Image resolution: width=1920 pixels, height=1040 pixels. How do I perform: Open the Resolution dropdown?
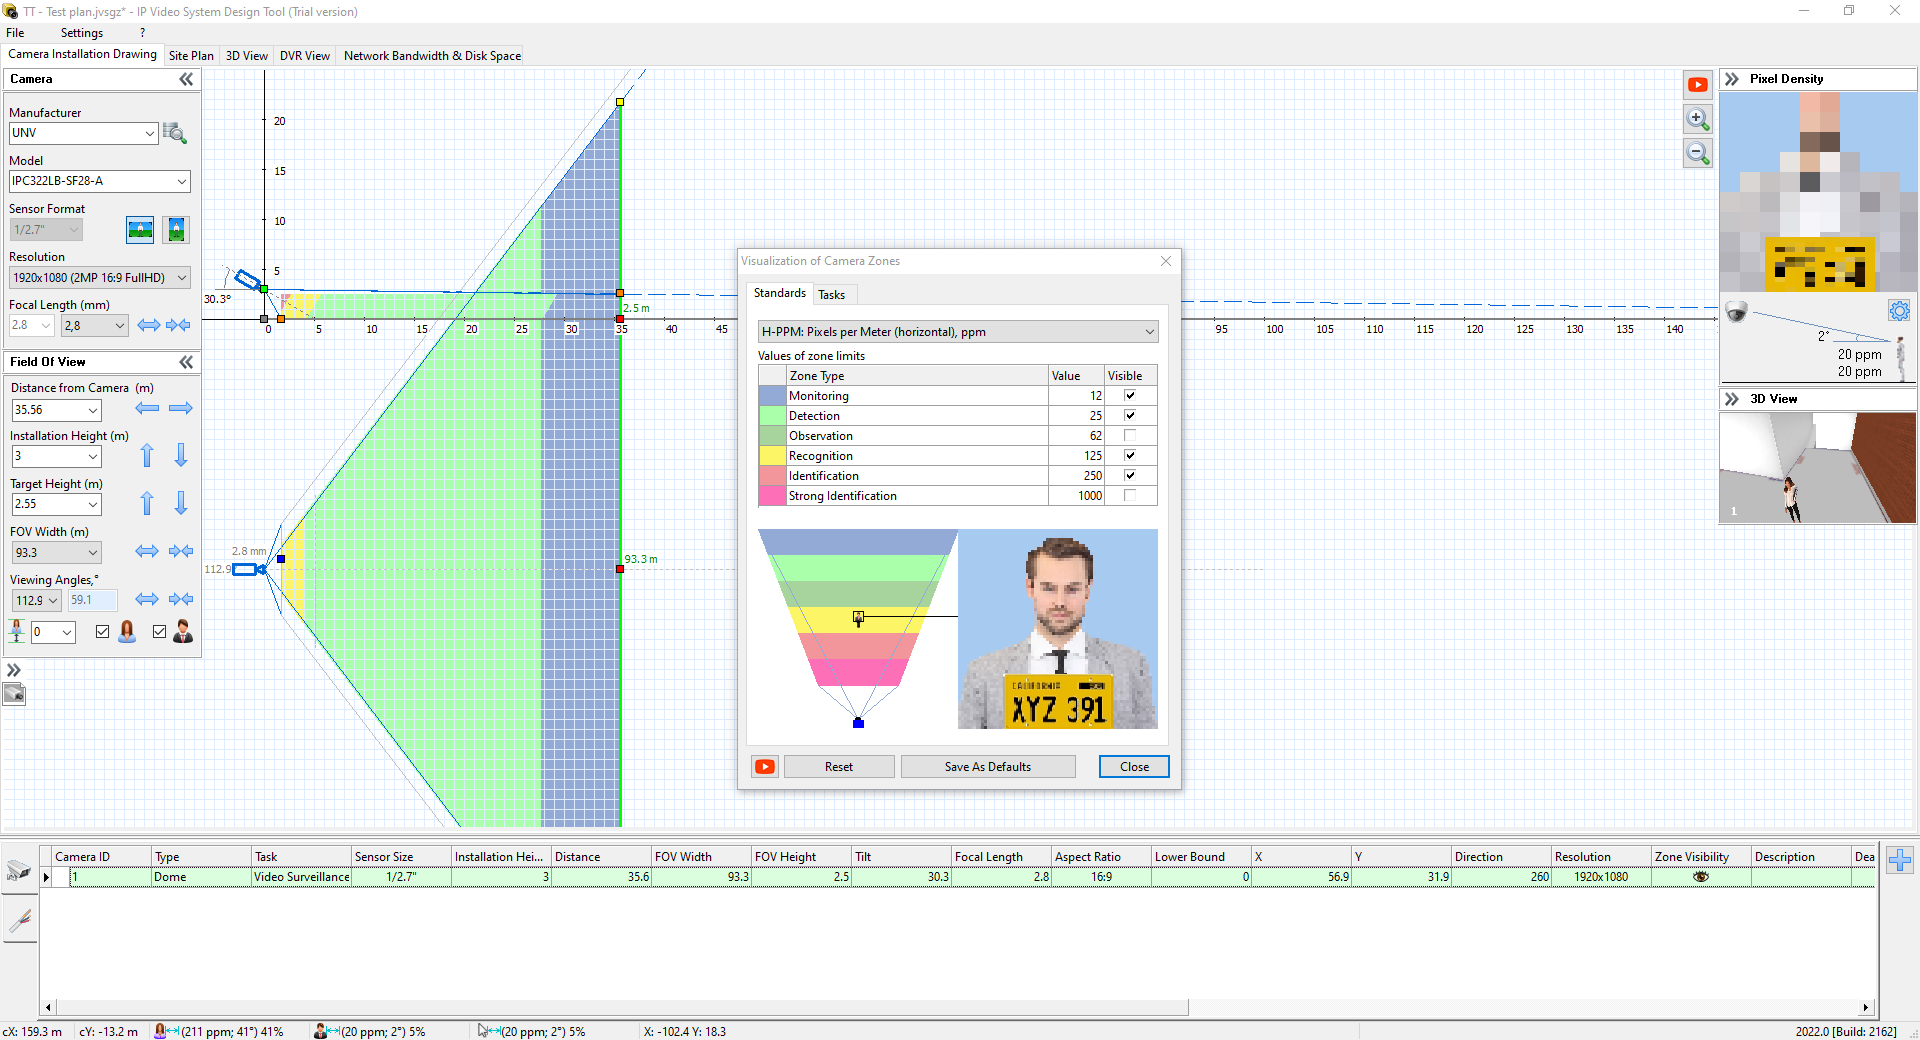99,278
